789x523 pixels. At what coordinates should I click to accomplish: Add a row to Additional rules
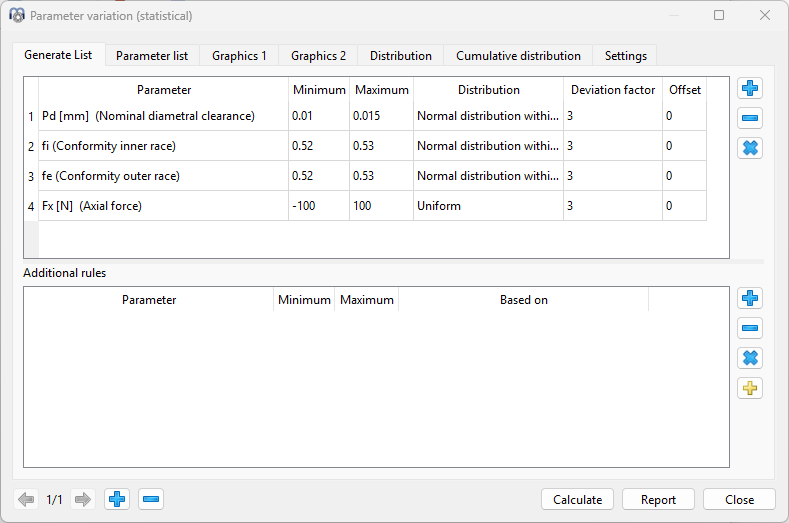coord(750,298)
